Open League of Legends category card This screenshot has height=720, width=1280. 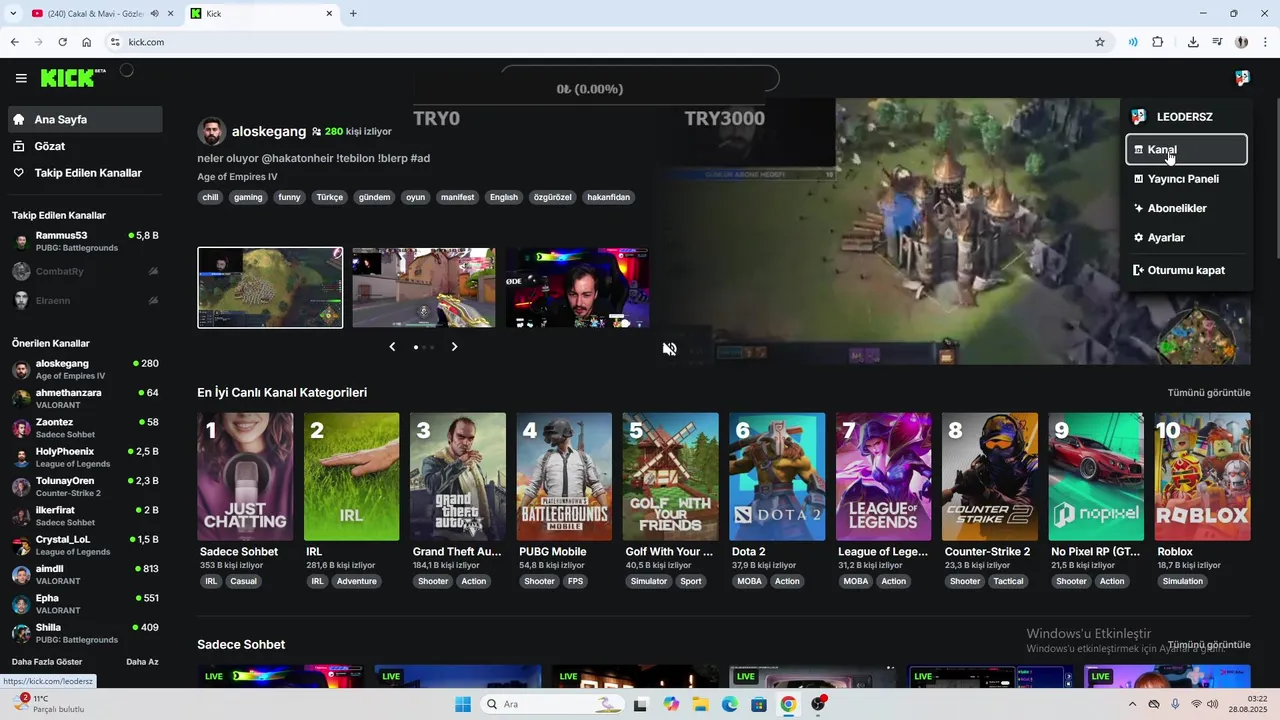click(x=884, y=477)
